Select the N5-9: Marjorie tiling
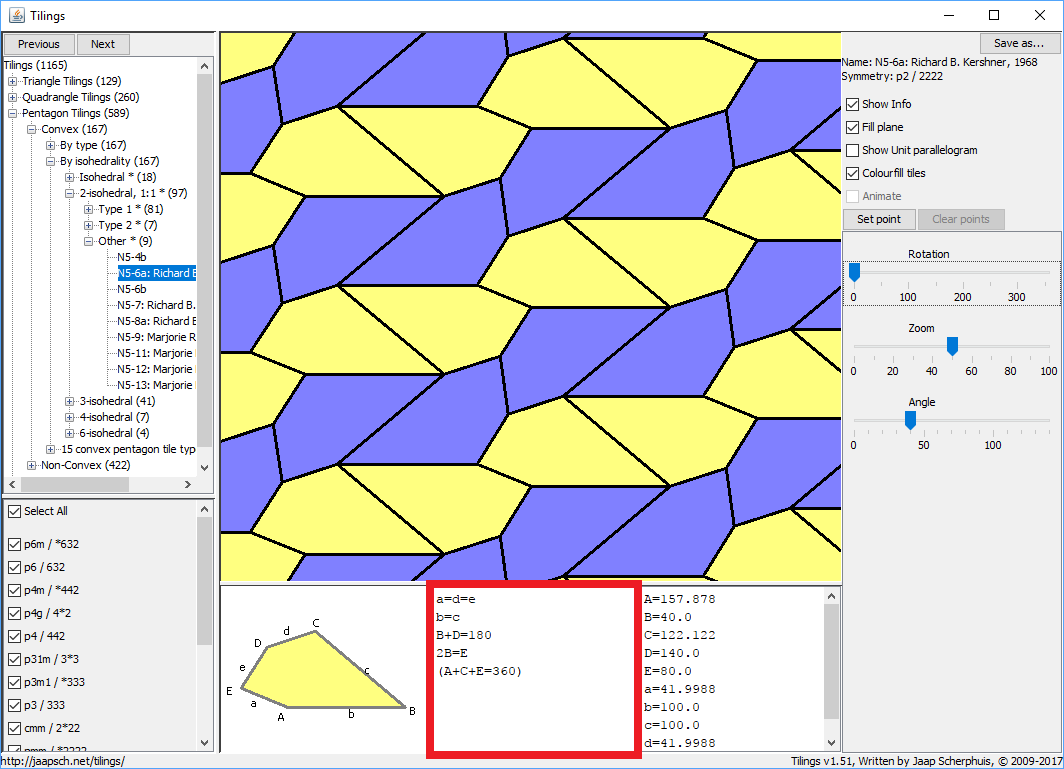 (156, 337)
